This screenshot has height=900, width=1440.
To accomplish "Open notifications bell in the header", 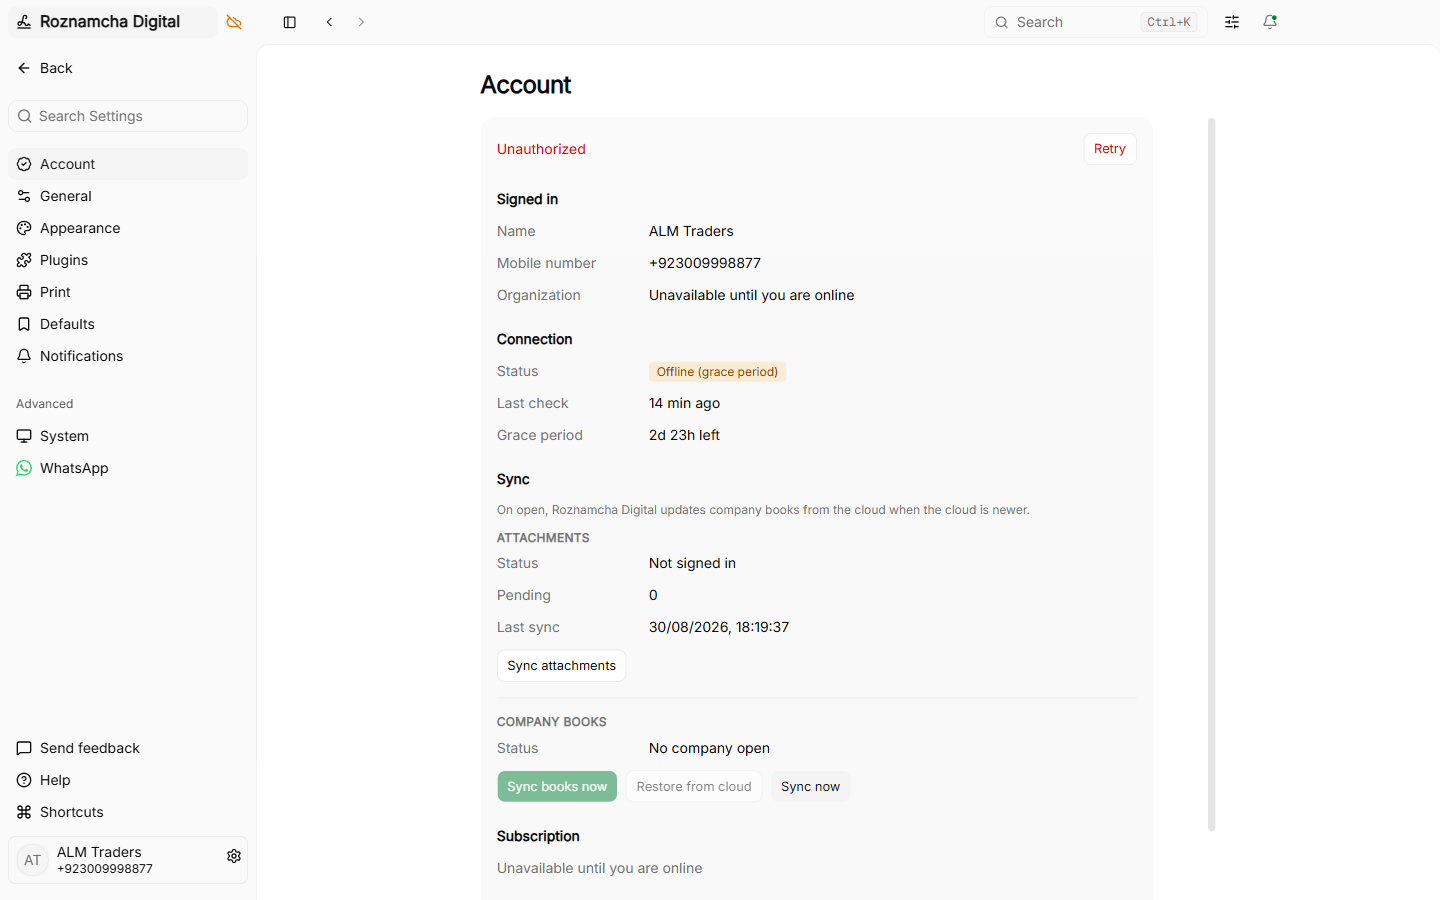I will tap(1270, 22).
